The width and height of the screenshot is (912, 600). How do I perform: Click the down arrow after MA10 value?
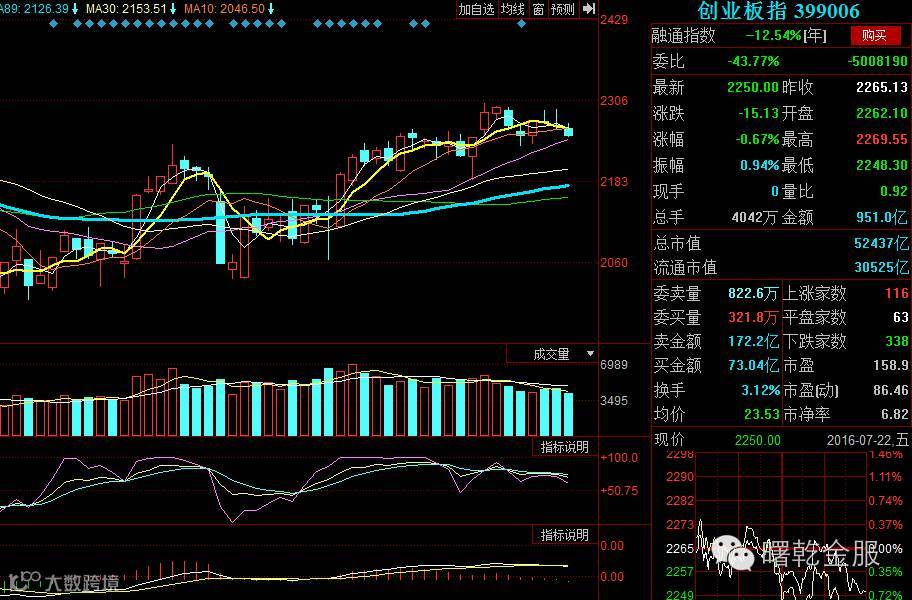(270, 9)
